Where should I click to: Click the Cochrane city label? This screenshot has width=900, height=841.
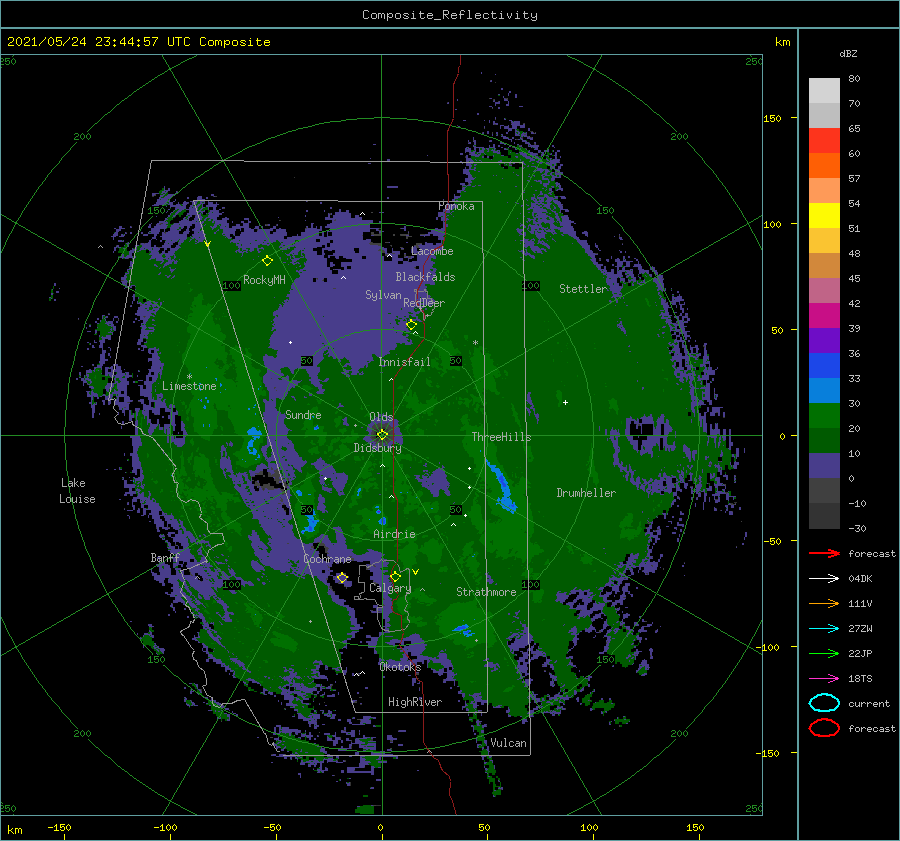point(327,559)
